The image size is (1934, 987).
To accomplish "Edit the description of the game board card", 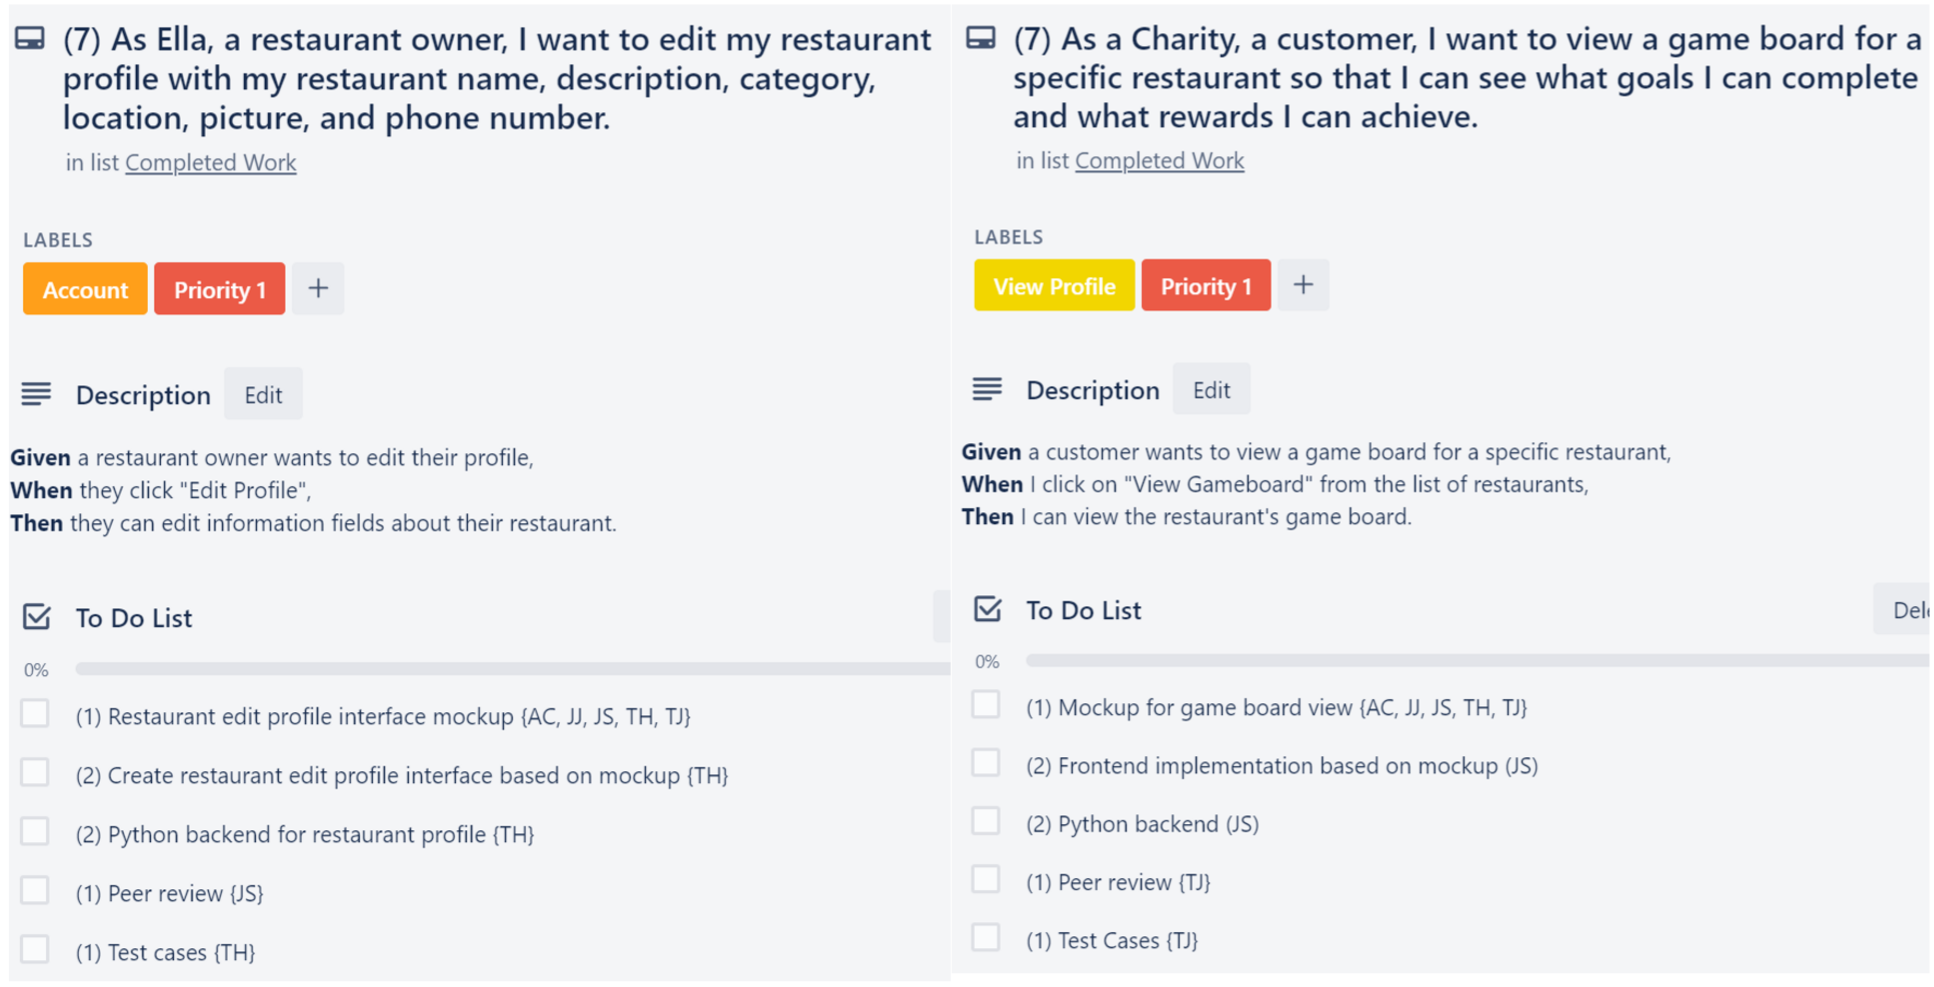I will [1211, 389].
